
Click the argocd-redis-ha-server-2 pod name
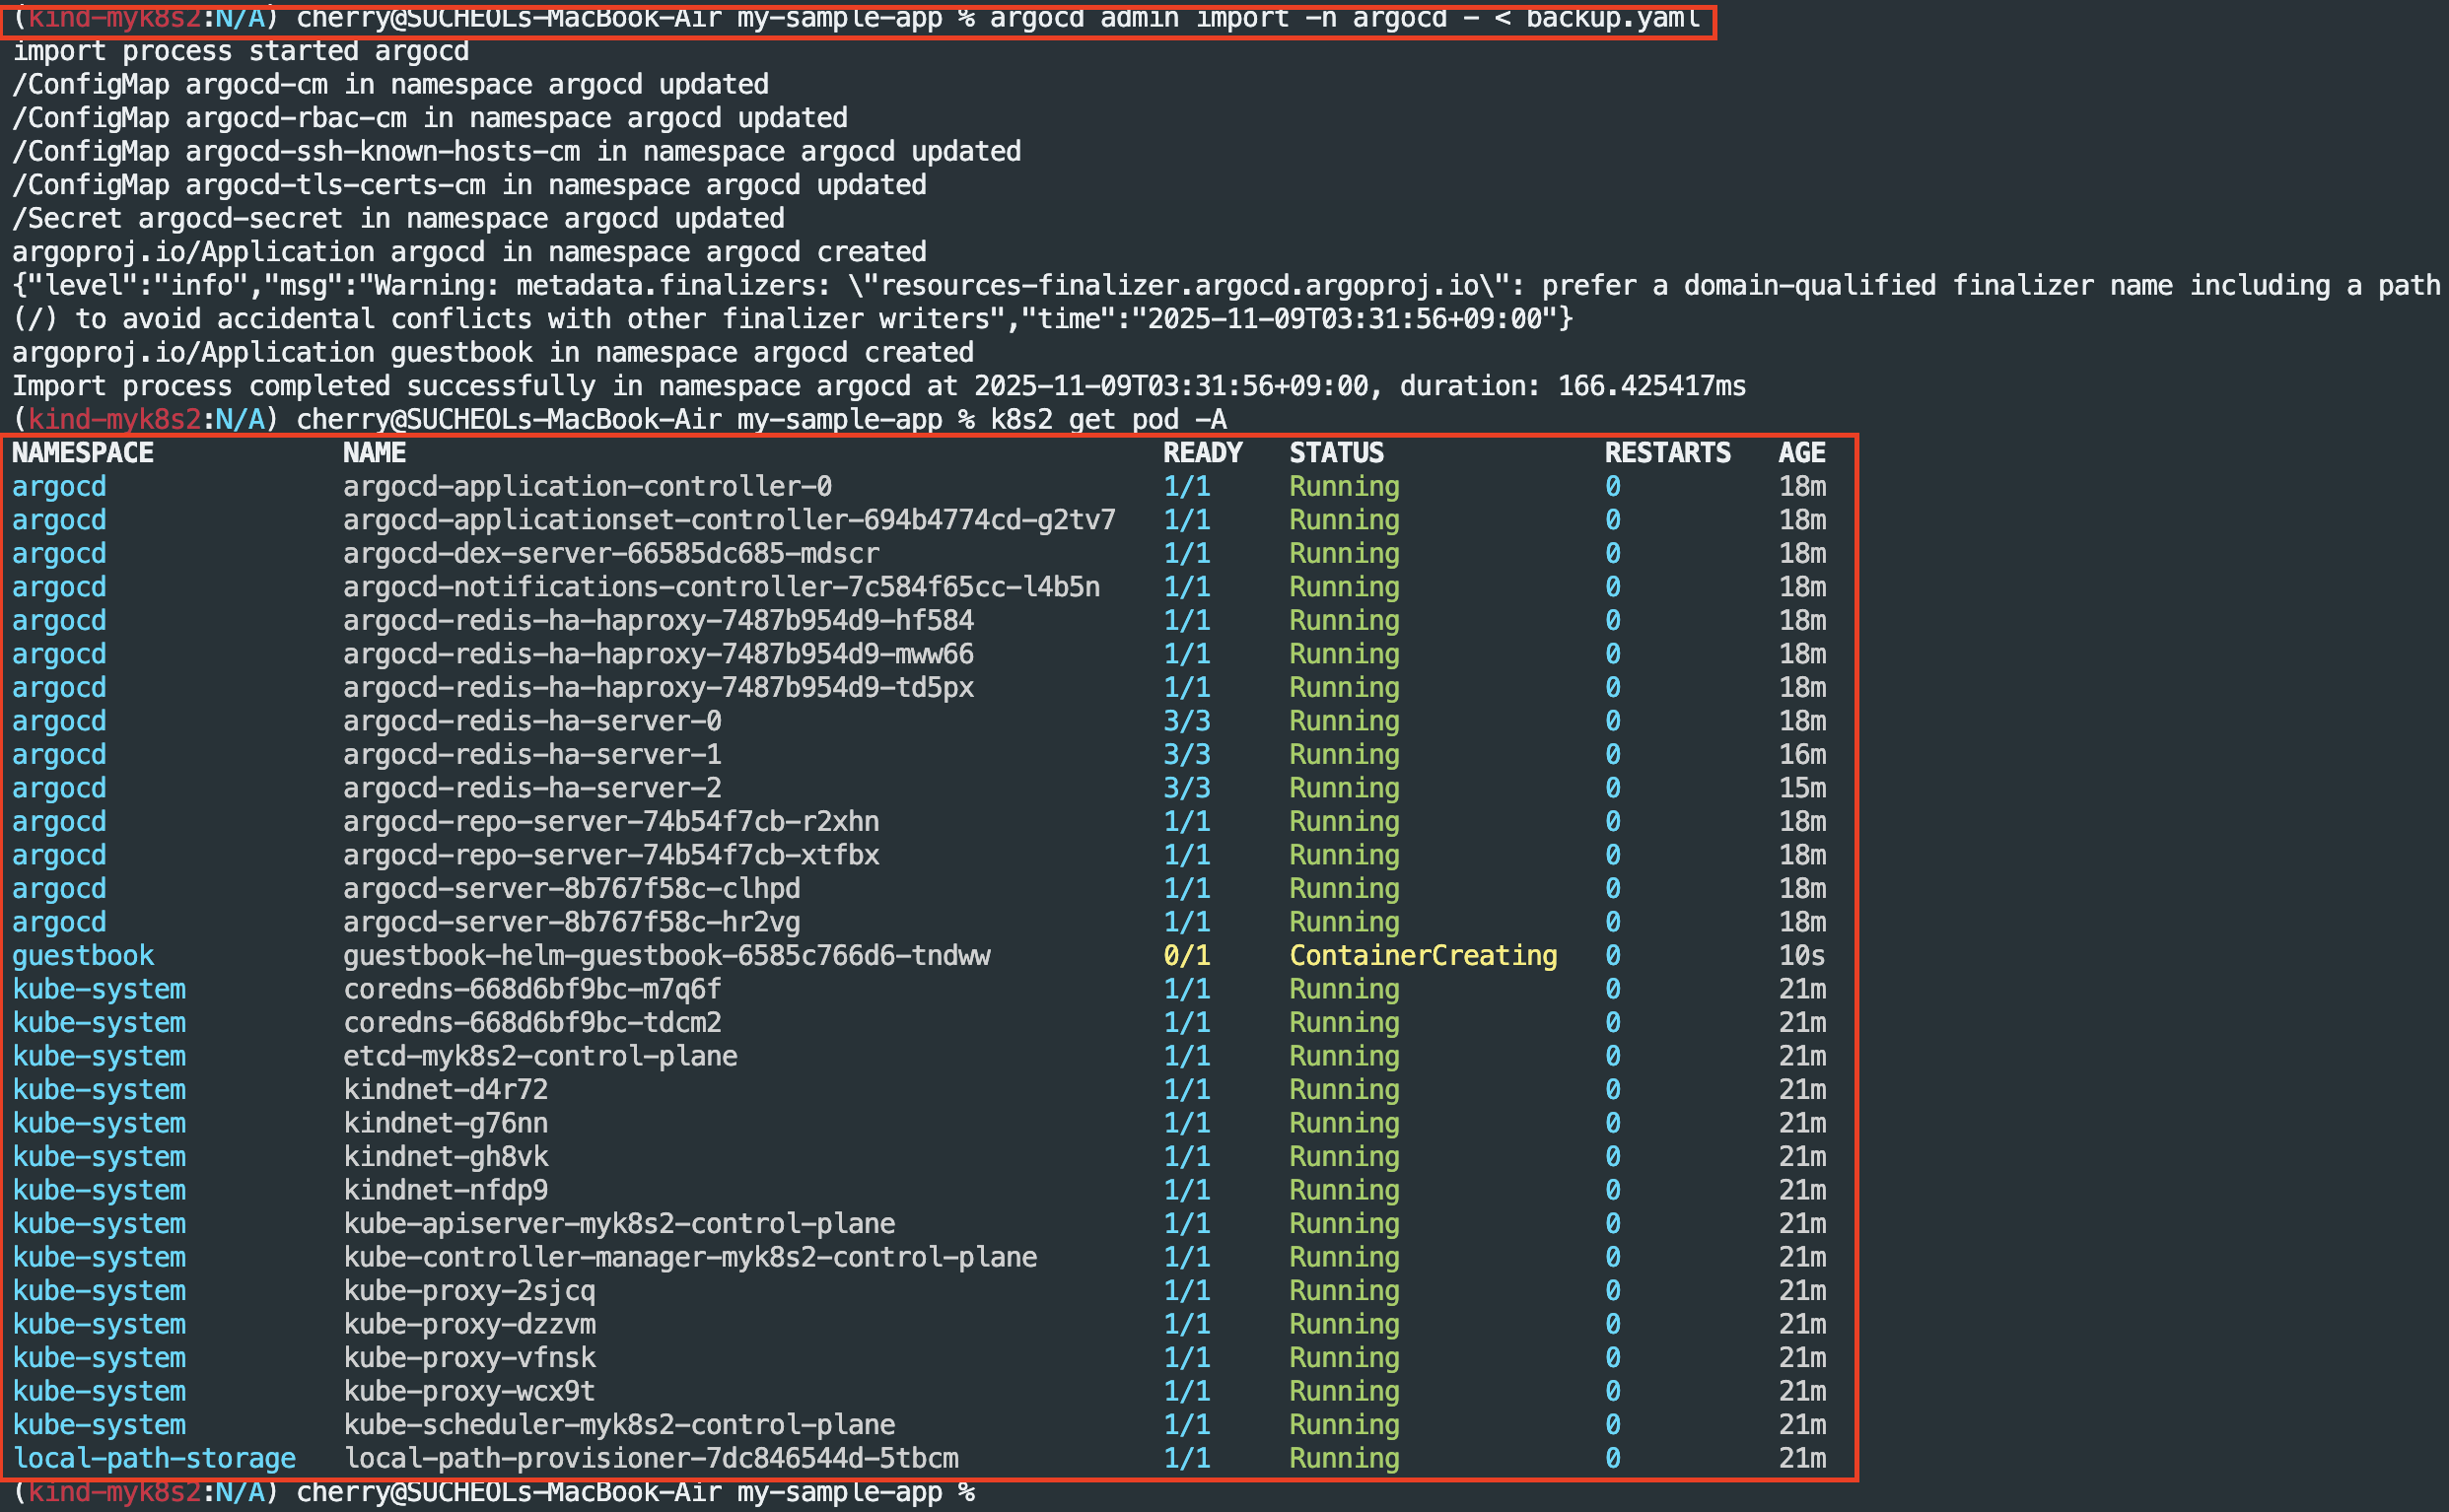(532, 789)
